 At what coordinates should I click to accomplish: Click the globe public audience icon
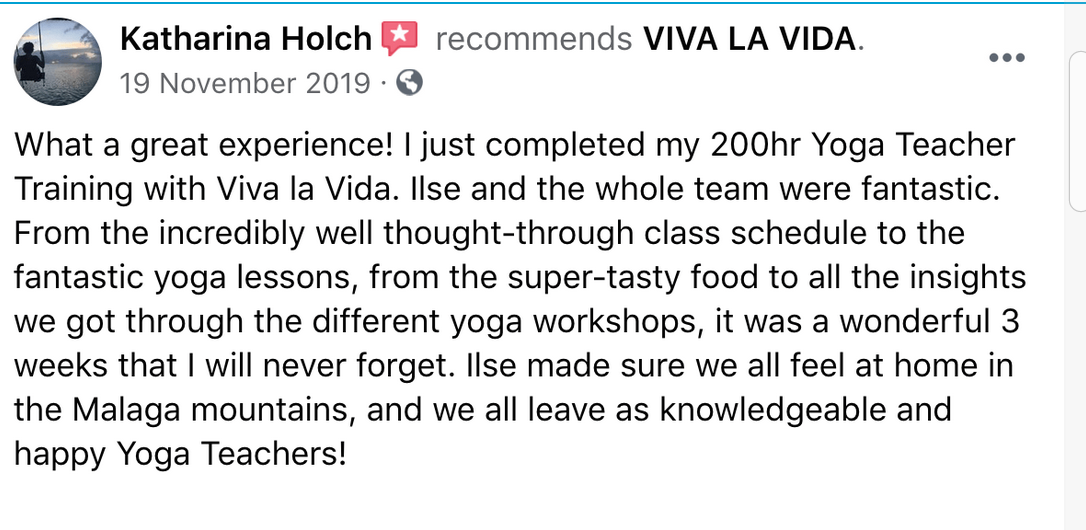pos(409,84)
